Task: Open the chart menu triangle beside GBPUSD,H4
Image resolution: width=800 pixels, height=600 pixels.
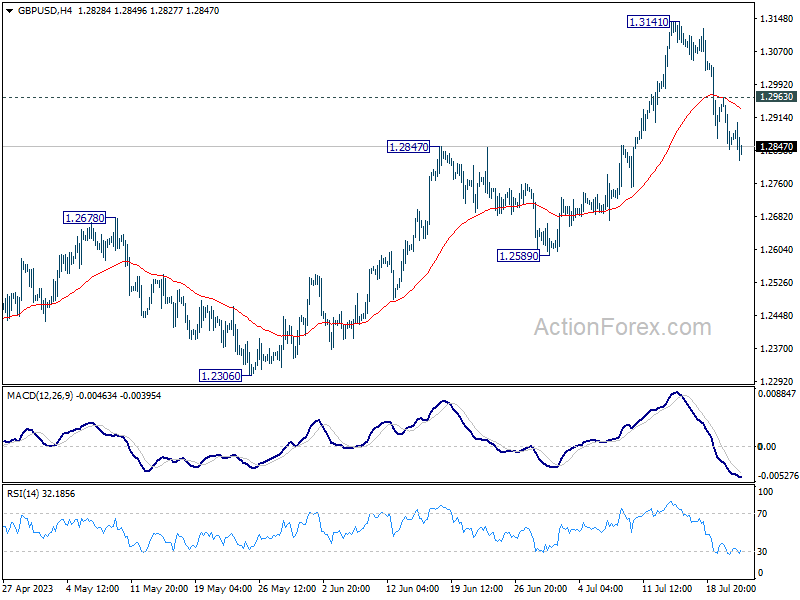Action: point(10,11)
